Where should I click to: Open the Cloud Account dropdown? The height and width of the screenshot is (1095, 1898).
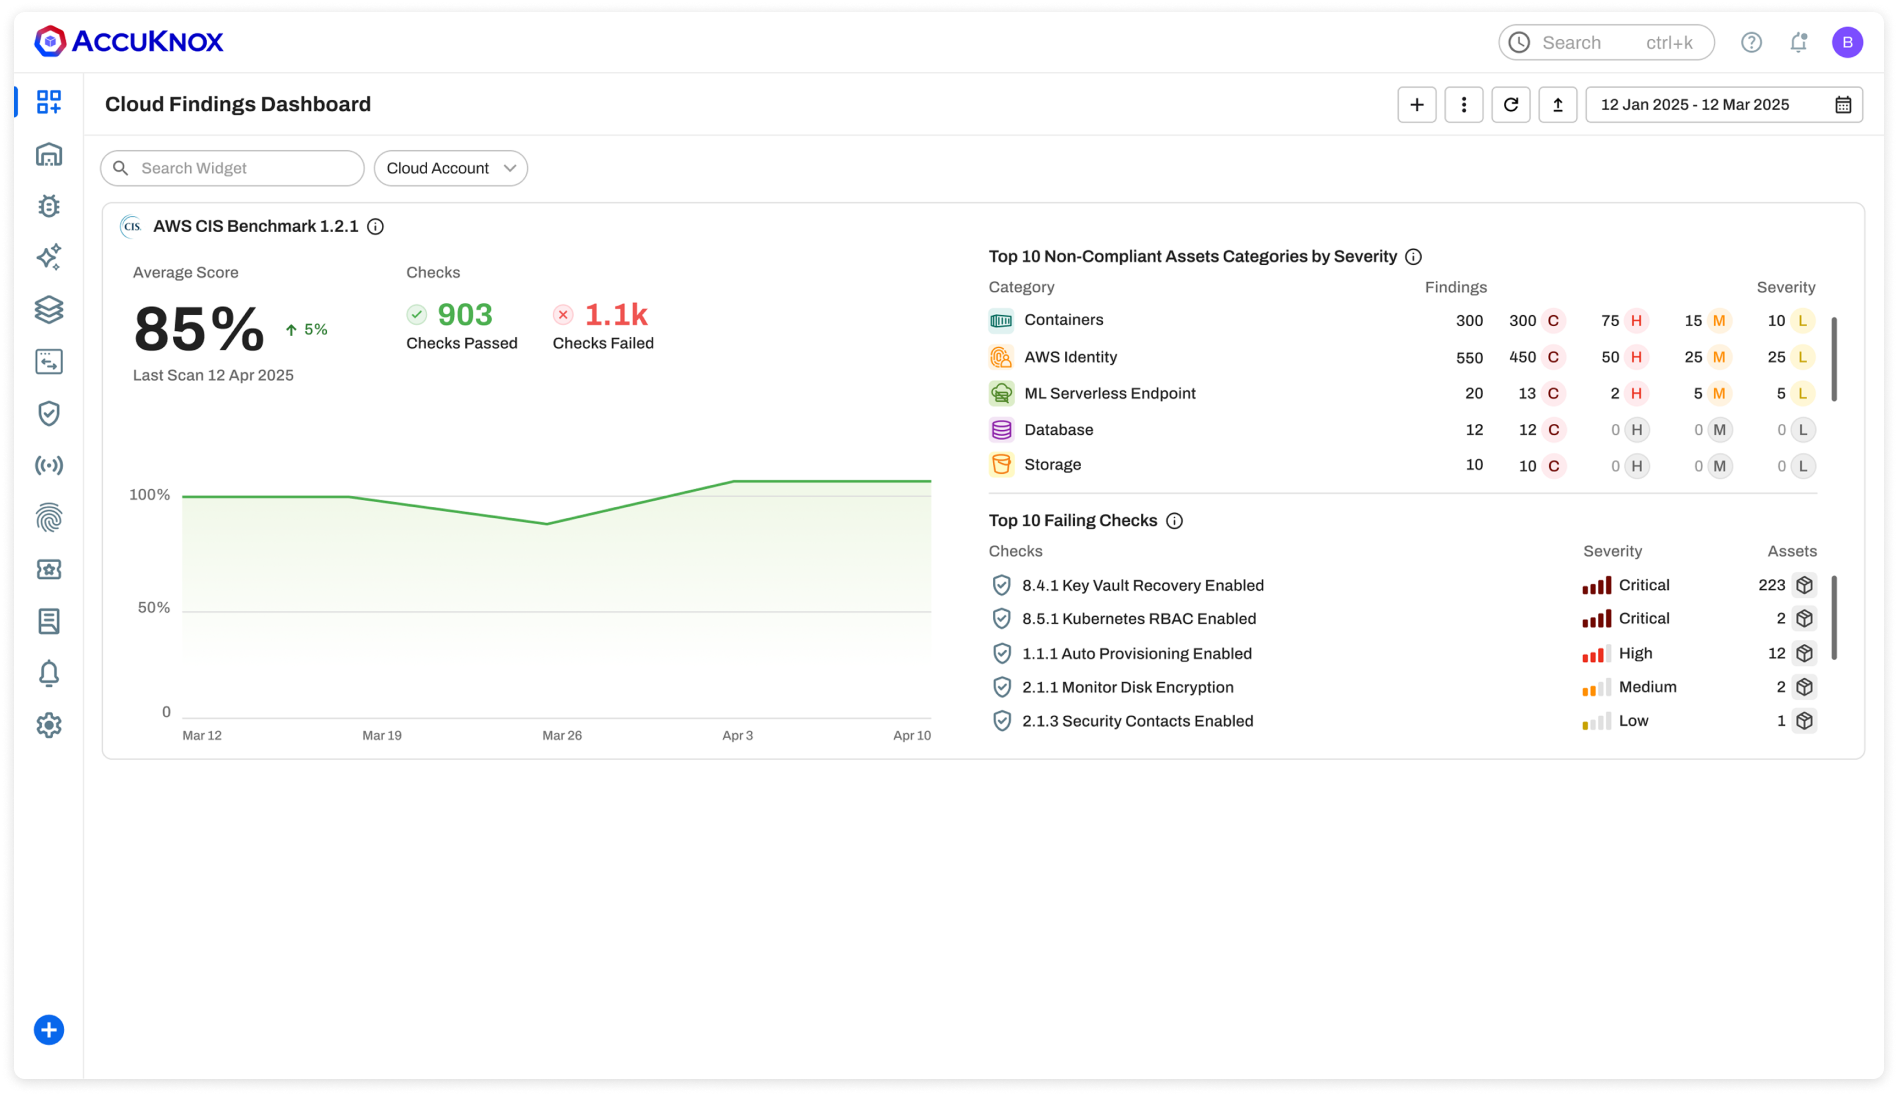[450, 168]
